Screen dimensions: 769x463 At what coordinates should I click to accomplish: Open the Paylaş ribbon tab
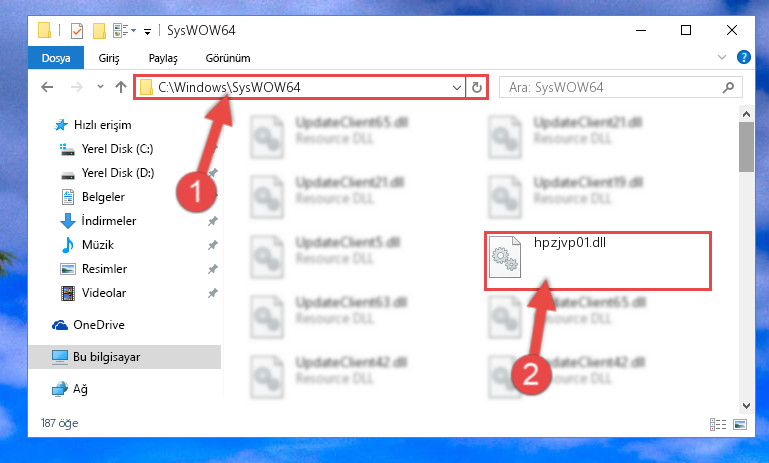click(x=163, y=58)
